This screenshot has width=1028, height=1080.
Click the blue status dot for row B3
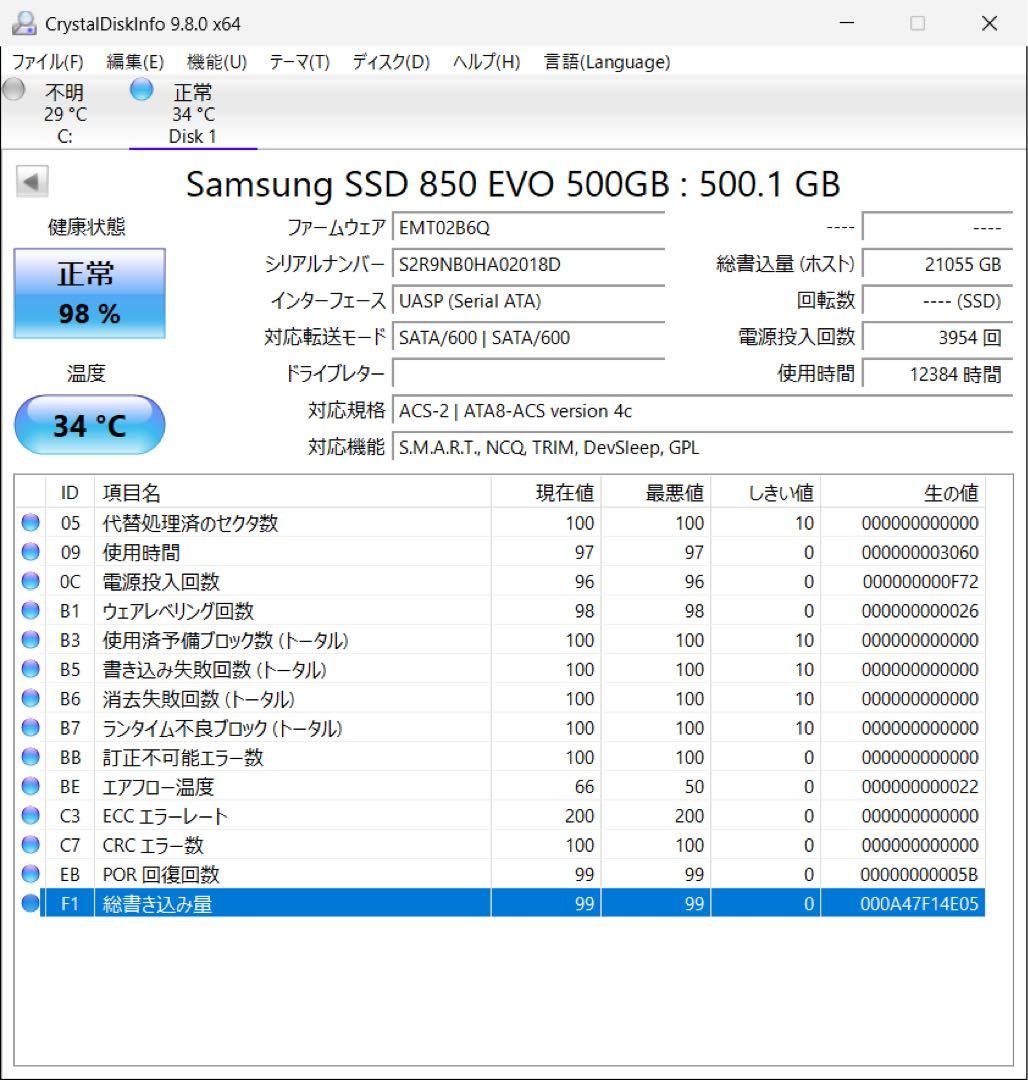(x=30, y=640)
